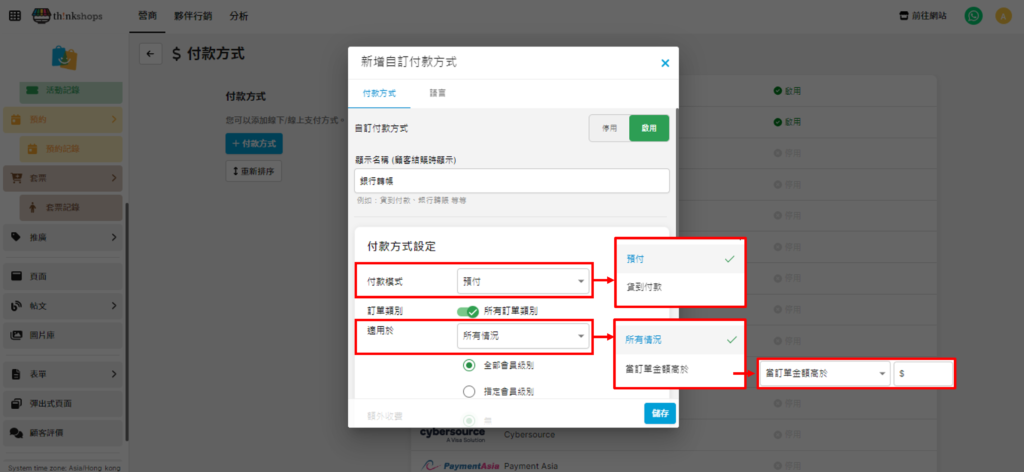Click the 顯示名稱 text field
The height and width of the screenshot is (472, 1024).
click(511, 181)
